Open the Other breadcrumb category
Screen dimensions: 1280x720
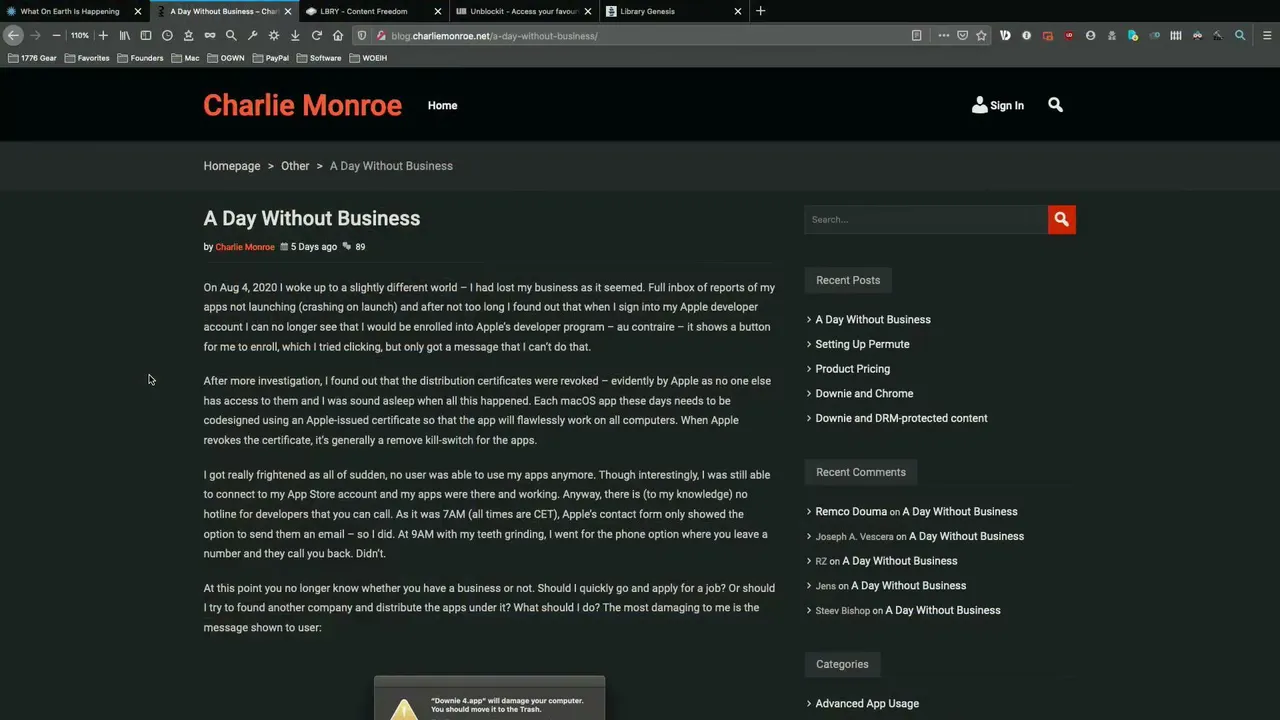(x=295, y=166)
